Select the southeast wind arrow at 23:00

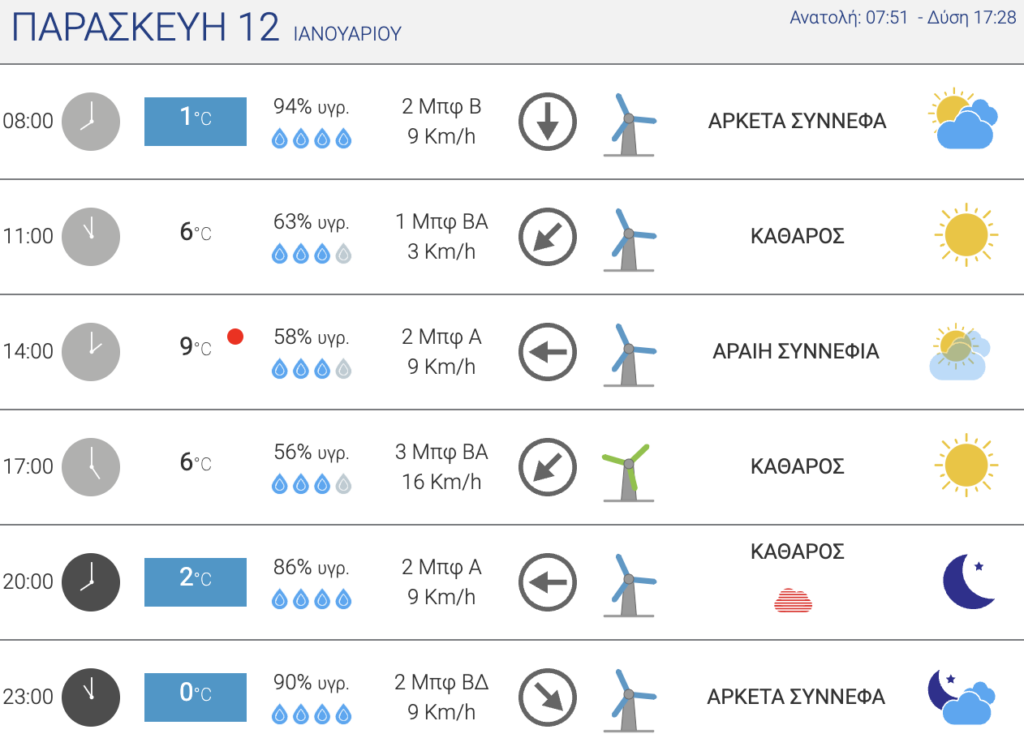[x=547, y=697]
